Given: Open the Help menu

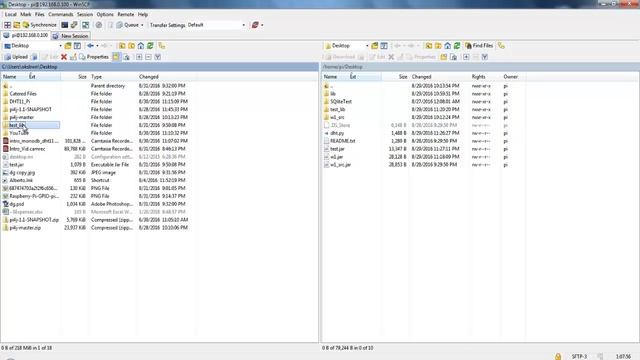Looking at the screenshot, I should coord(142,14).
